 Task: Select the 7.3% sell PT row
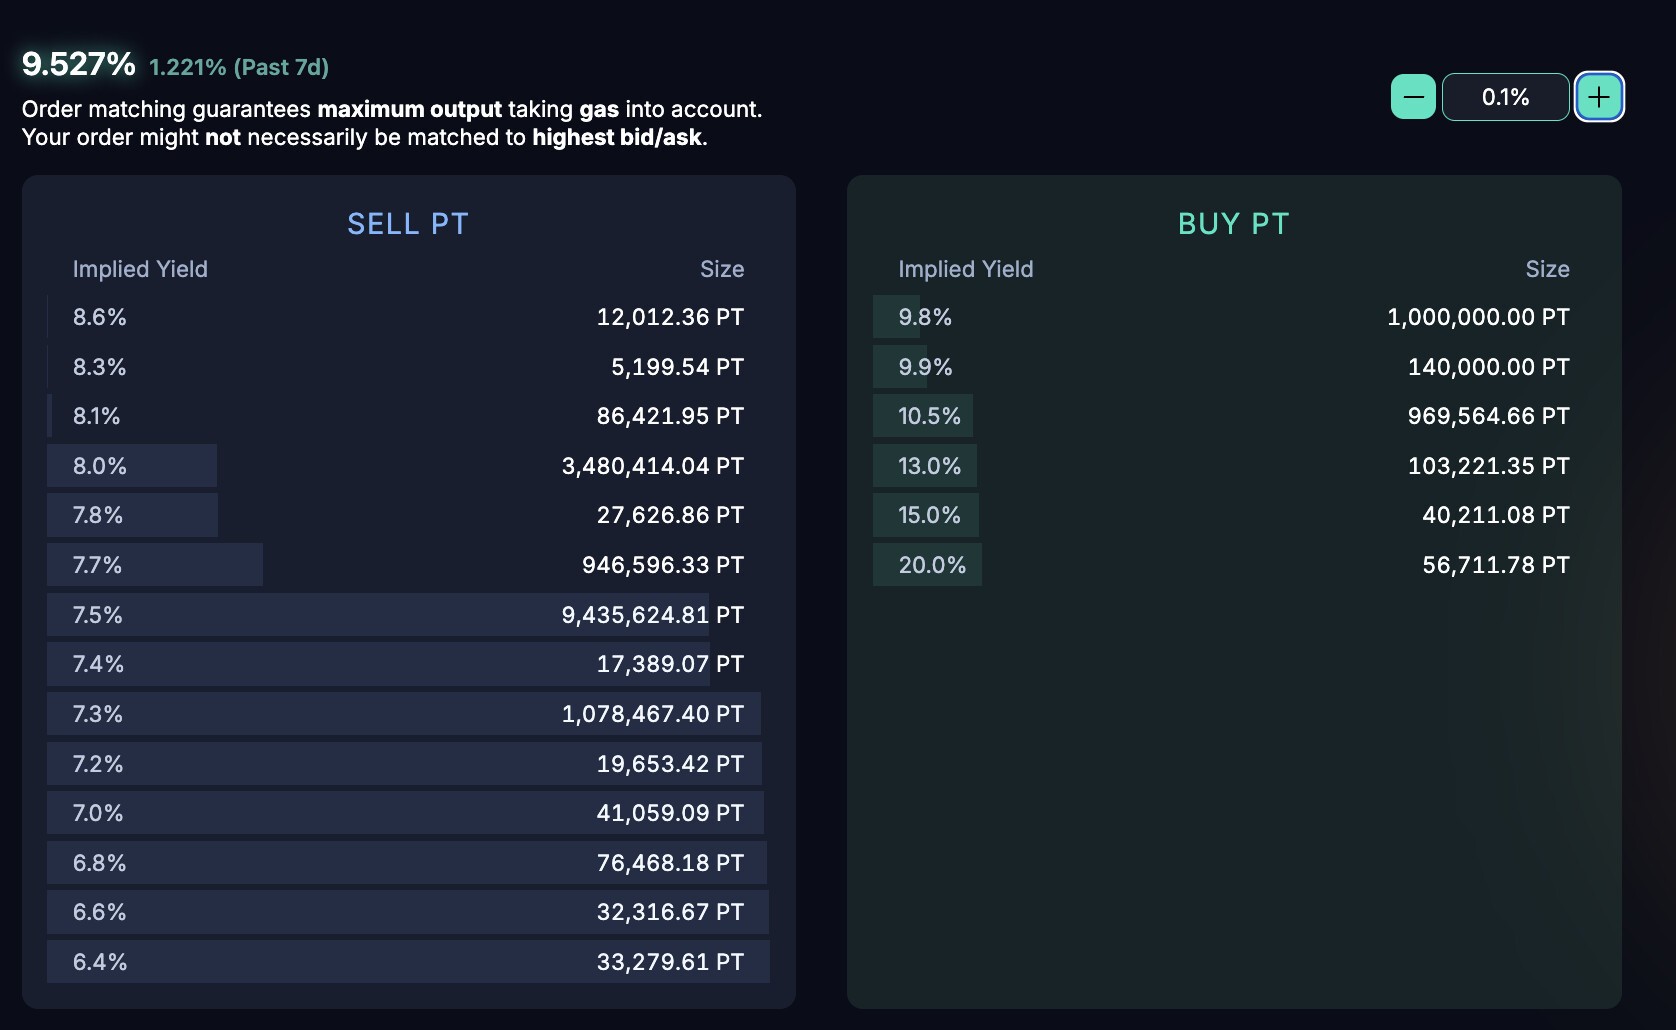click(408, 714)
